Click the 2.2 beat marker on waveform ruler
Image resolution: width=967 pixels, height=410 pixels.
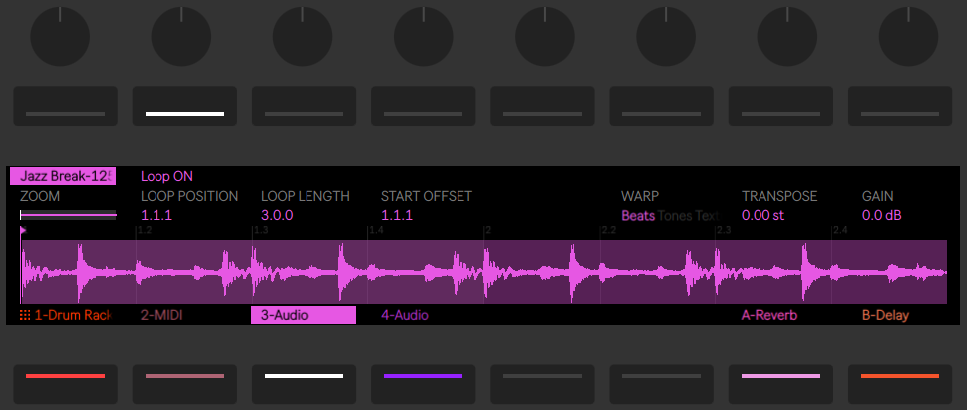(608, 231)
